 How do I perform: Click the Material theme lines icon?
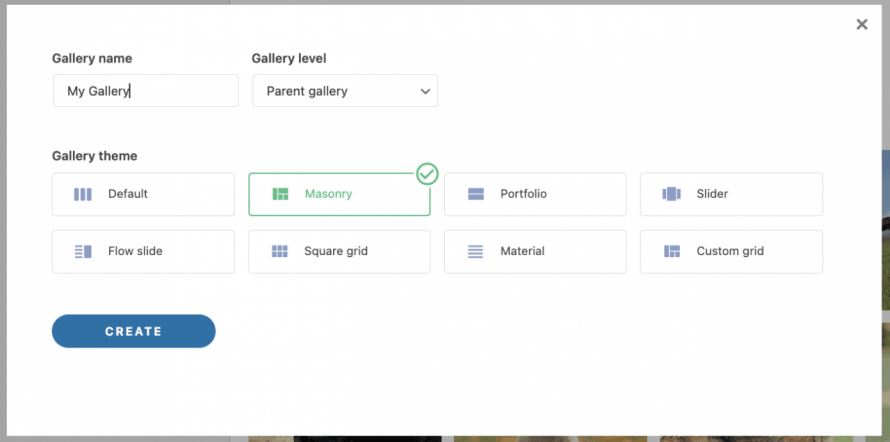tap(476, 252)
